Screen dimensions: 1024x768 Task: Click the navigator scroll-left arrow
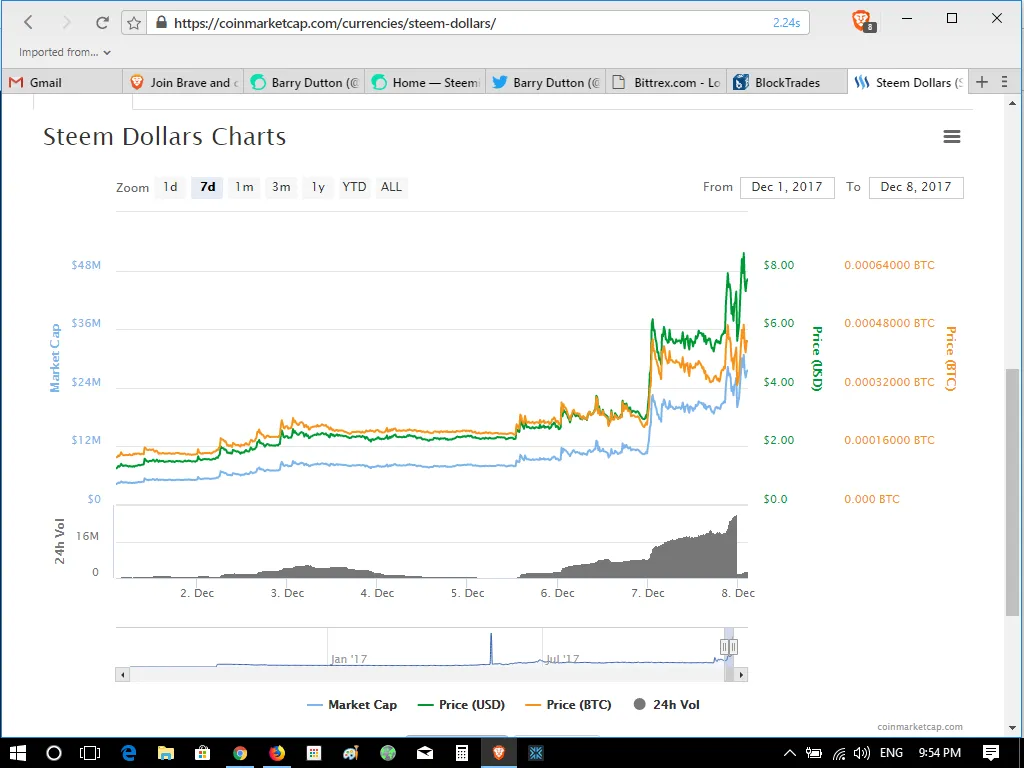[122, 675]
